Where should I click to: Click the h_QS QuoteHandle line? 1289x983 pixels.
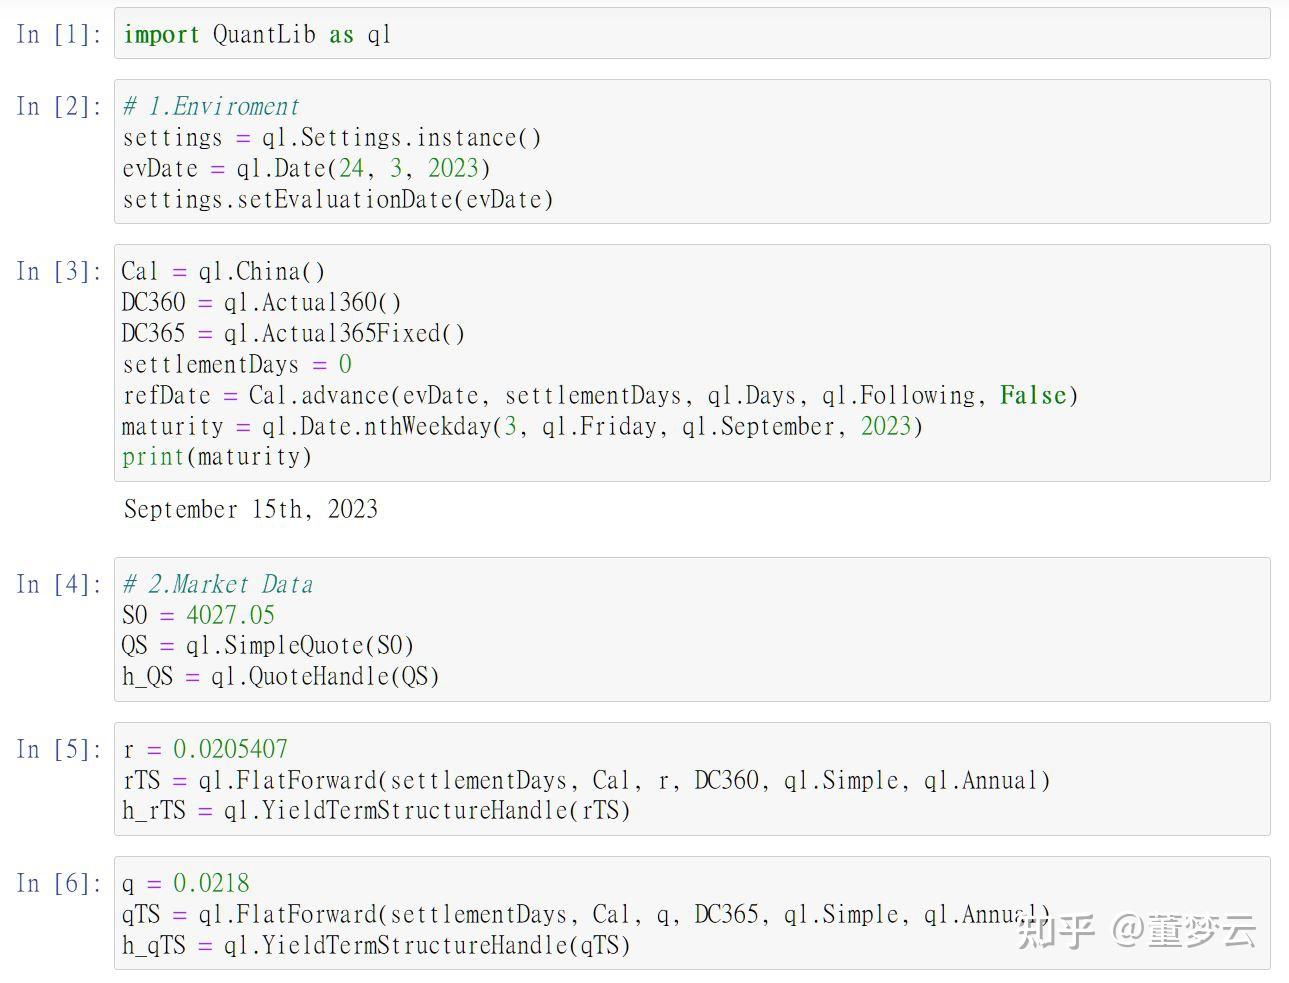281,677
